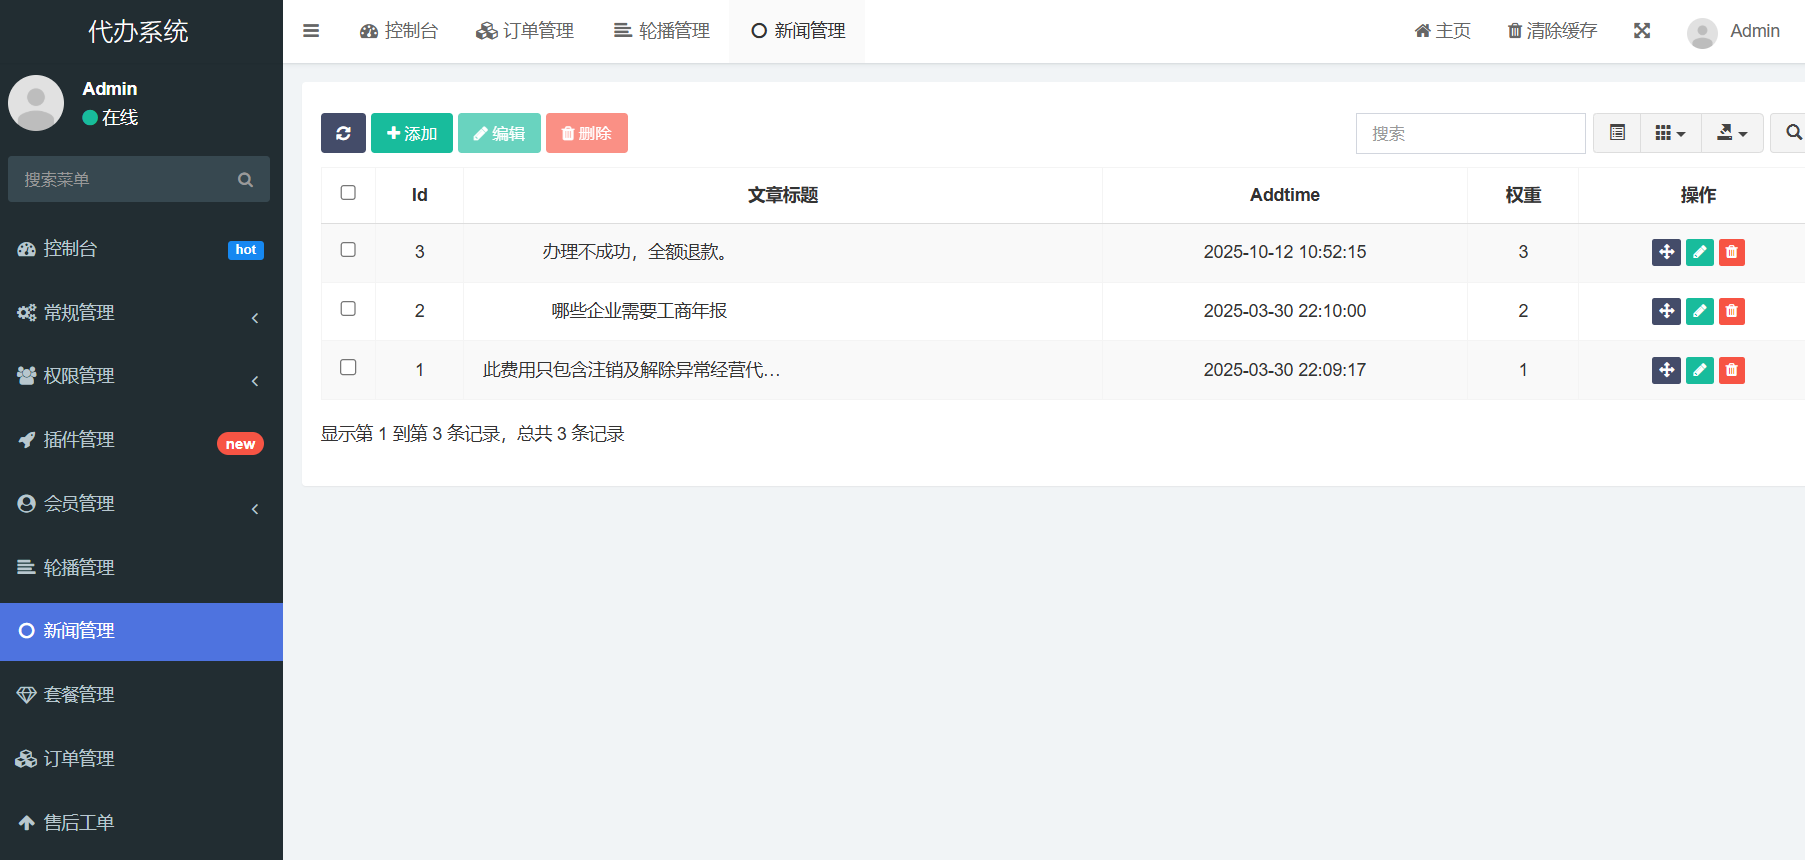
Task: Click the 清除缓存 link
Action: click(1552, 31)
